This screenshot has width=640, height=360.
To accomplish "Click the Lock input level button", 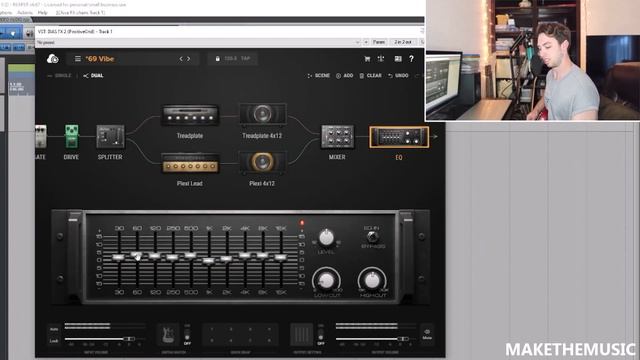I will (x=54, y=340).
